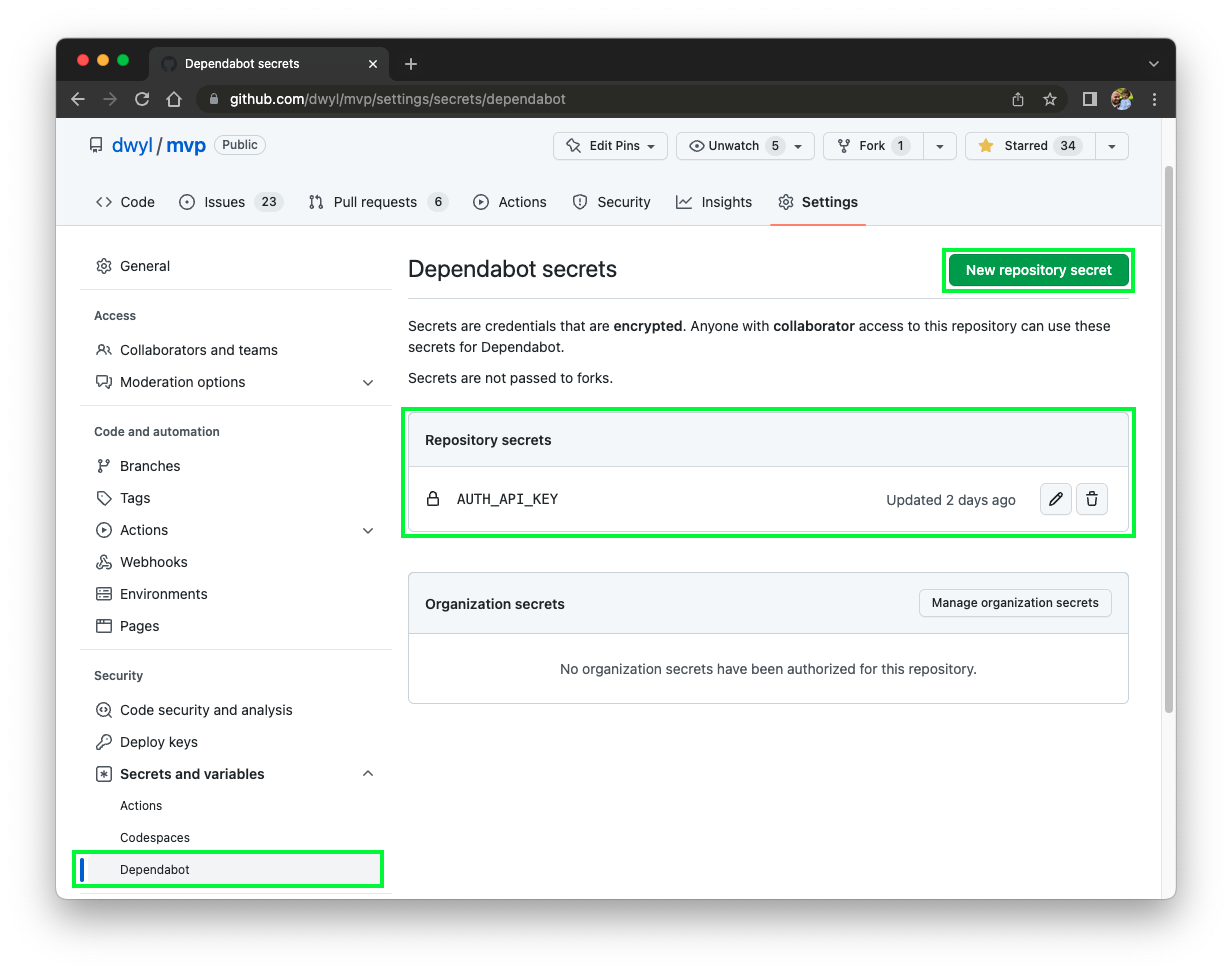Open Environments from the sidebar icon
Viewport: 1232px width, 973px height.
[x=104, y=594]
